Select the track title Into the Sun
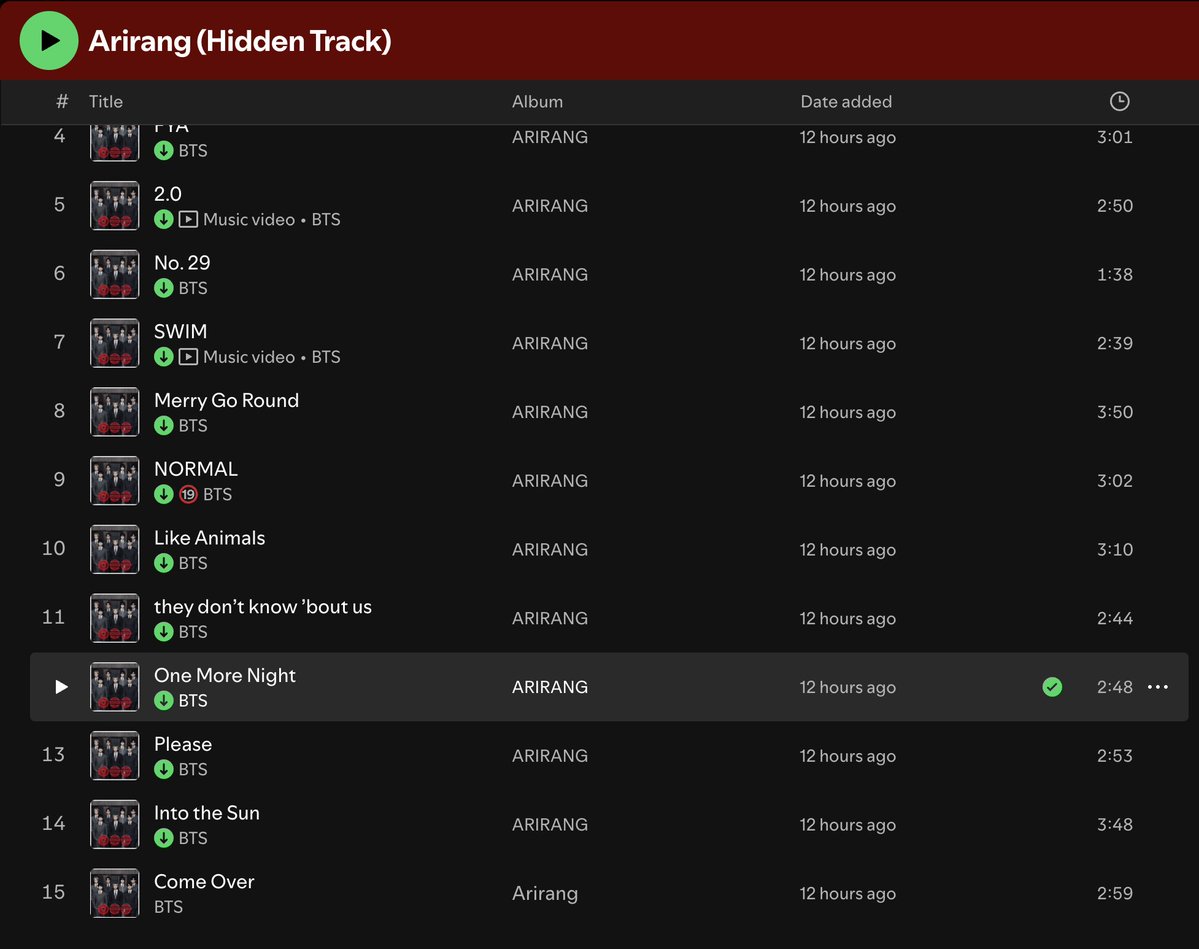Screen dimensions: 1199x949 pos(206,814)
